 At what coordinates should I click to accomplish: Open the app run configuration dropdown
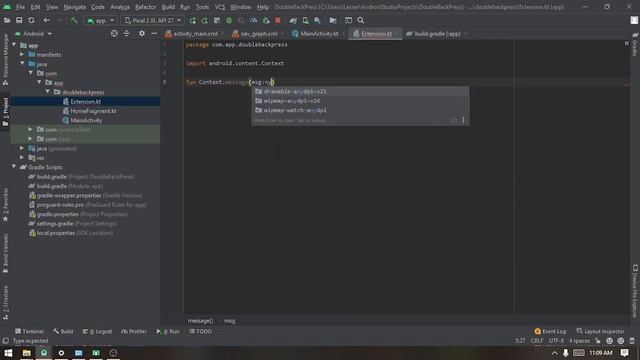(x=100, y=20)
